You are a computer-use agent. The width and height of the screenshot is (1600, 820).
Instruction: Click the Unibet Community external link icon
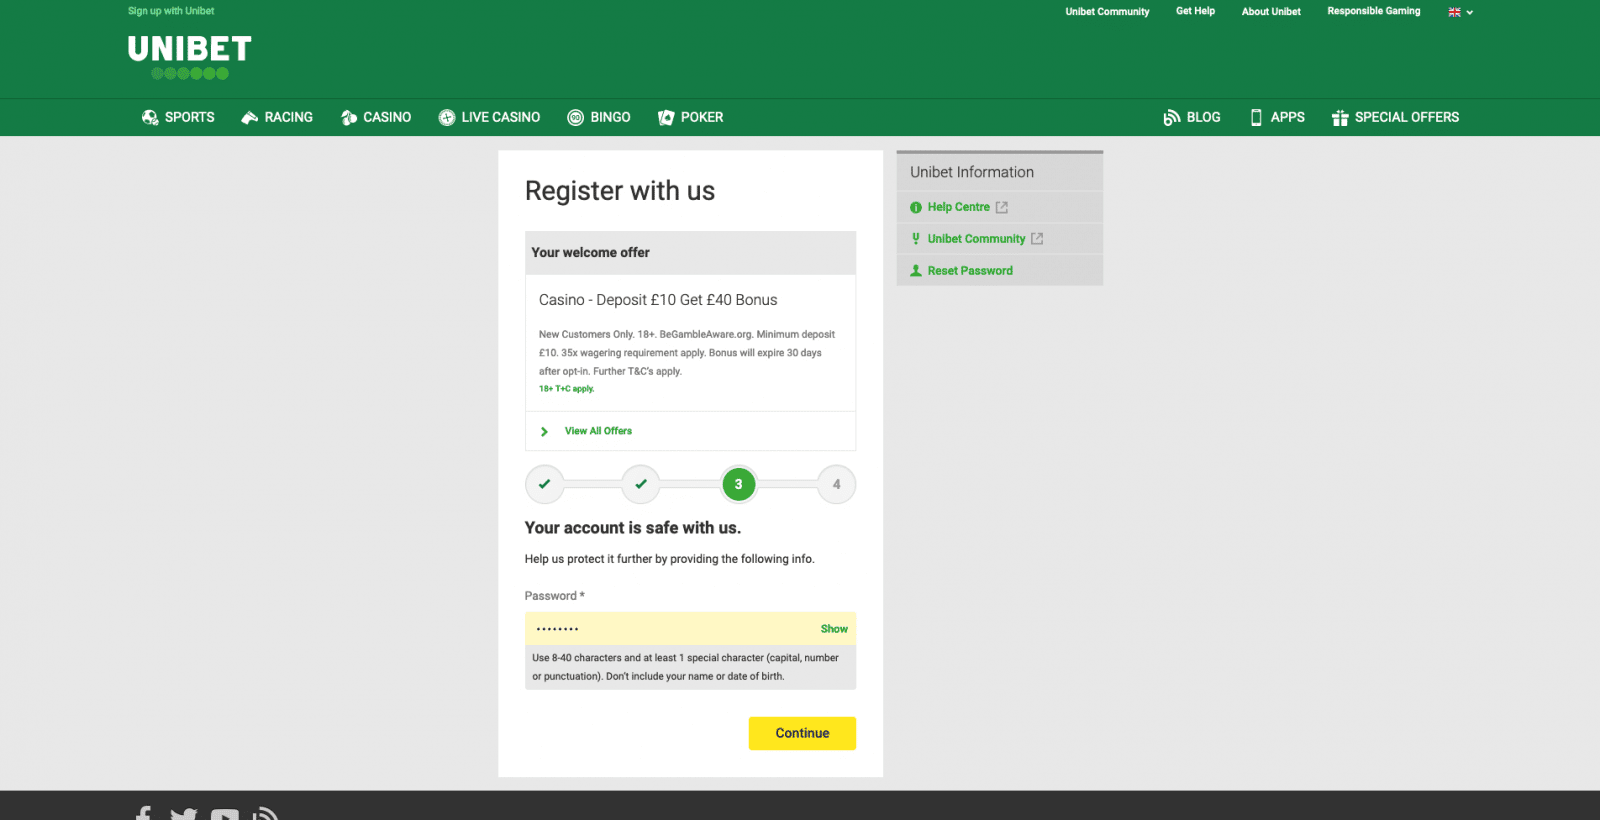click(x=1037, y=239)
